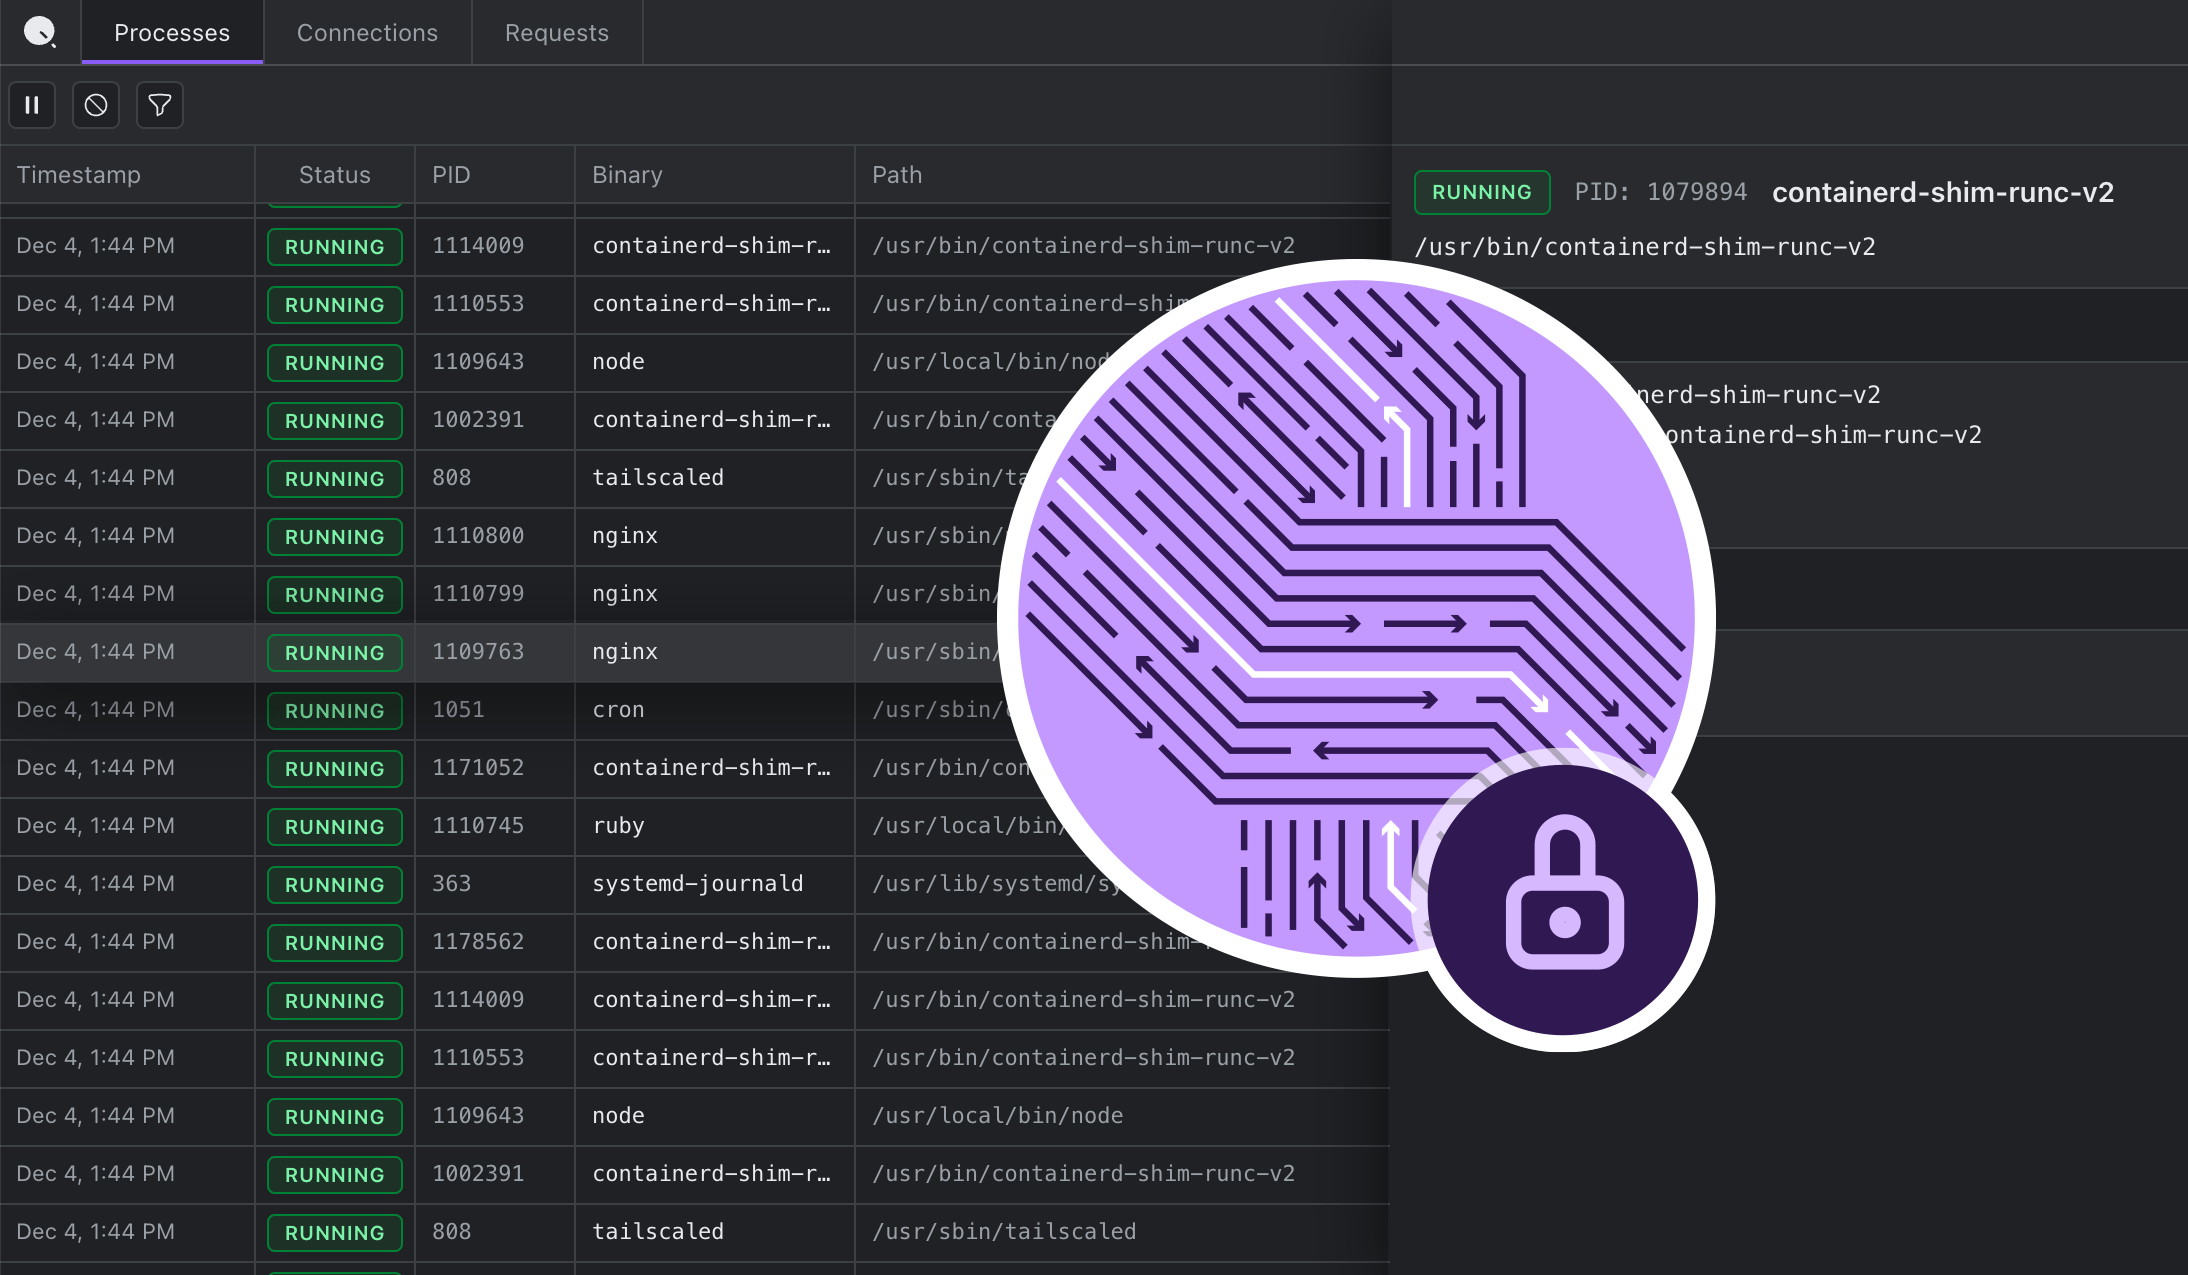The image size is (2188, 1275).
Task: Sort the table by the Path column
Action: point(895,174)
